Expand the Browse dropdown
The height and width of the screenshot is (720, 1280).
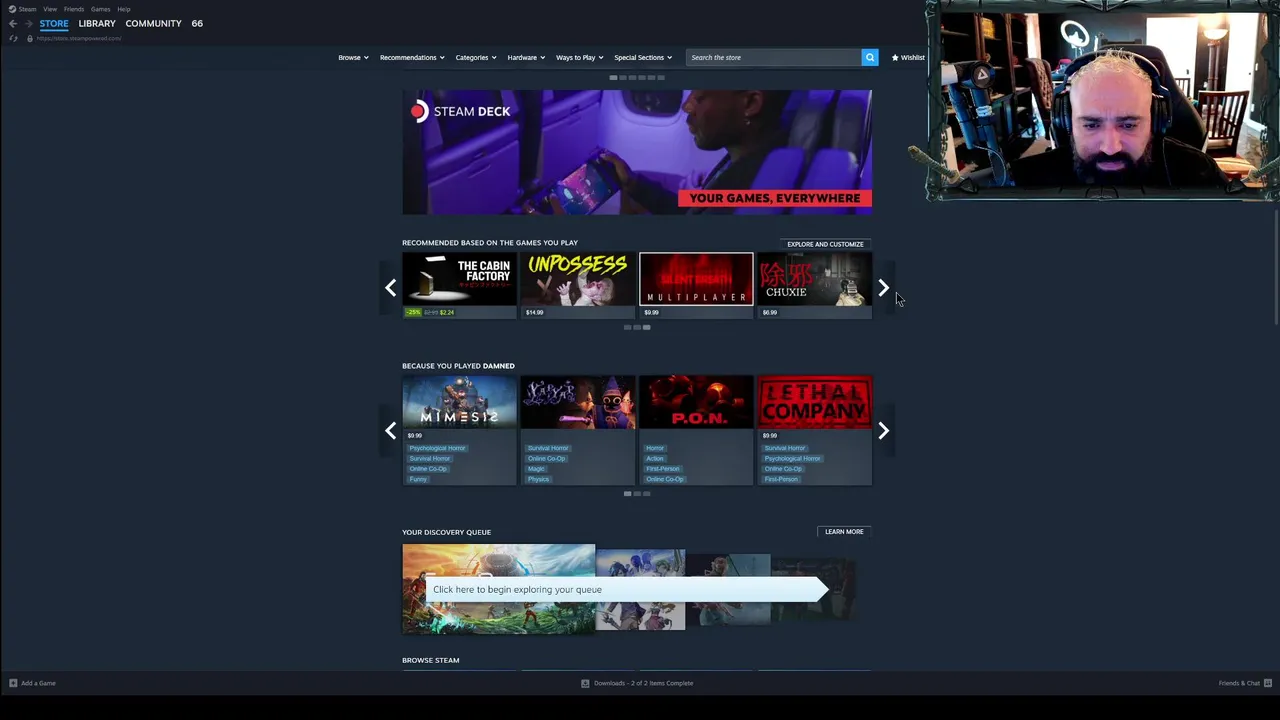click(x=353, y=57)
